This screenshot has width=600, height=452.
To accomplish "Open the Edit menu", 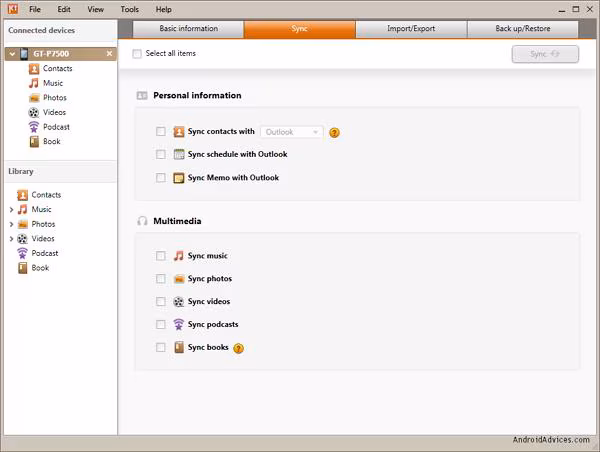I will pyautogui.click(x=64, y=9).
